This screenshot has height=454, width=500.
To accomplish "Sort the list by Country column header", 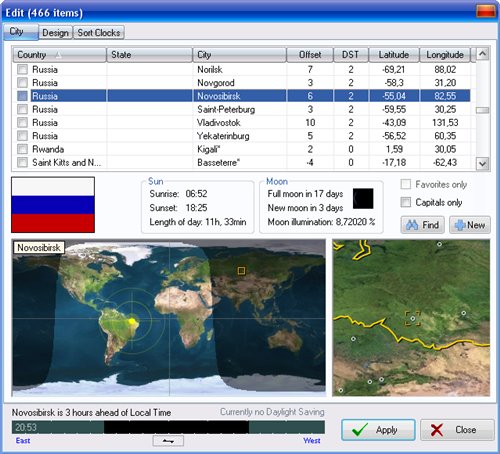I will click(59, 55).
